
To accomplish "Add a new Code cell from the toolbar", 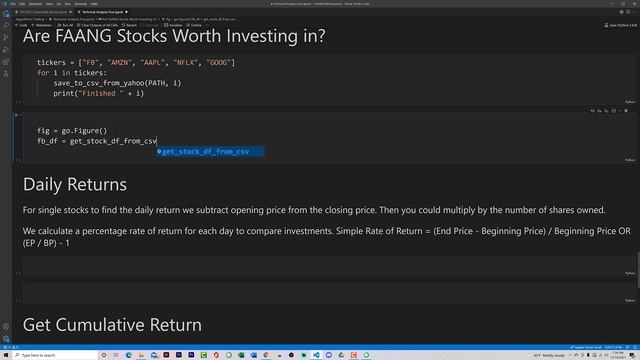I will point(21,25).
